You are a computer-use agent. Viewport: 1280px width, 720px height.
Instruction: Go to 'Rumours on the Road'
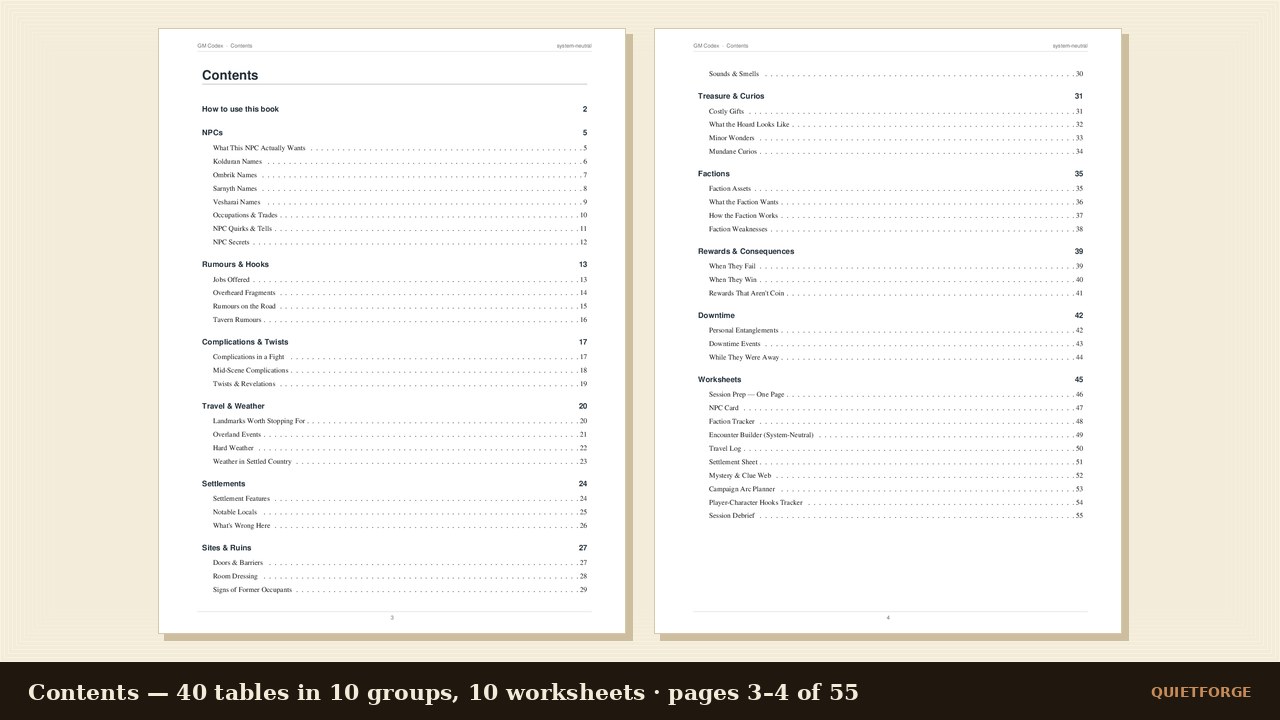(400, 307)
